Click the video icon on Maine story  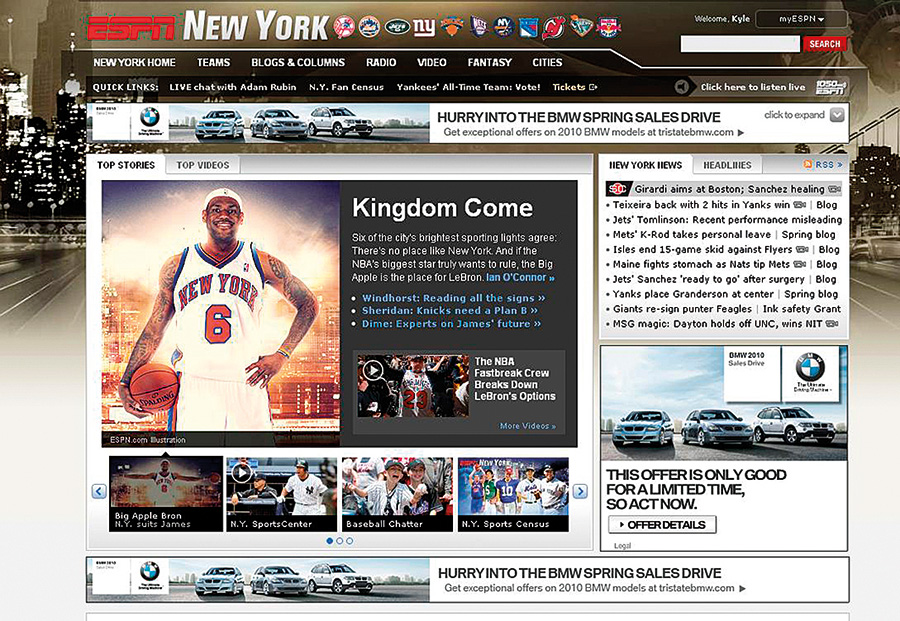tap(800, 265)
